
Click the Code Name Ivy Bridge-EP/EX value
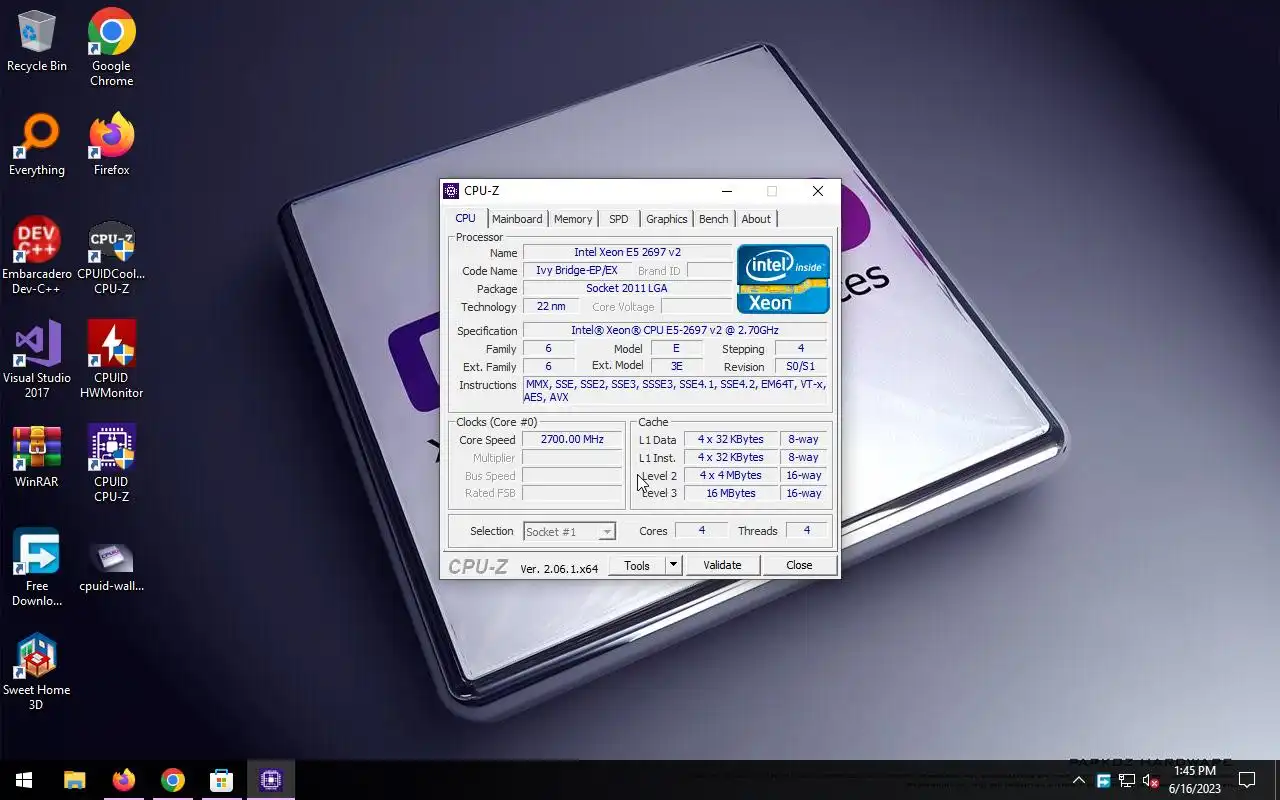[577, 271]
